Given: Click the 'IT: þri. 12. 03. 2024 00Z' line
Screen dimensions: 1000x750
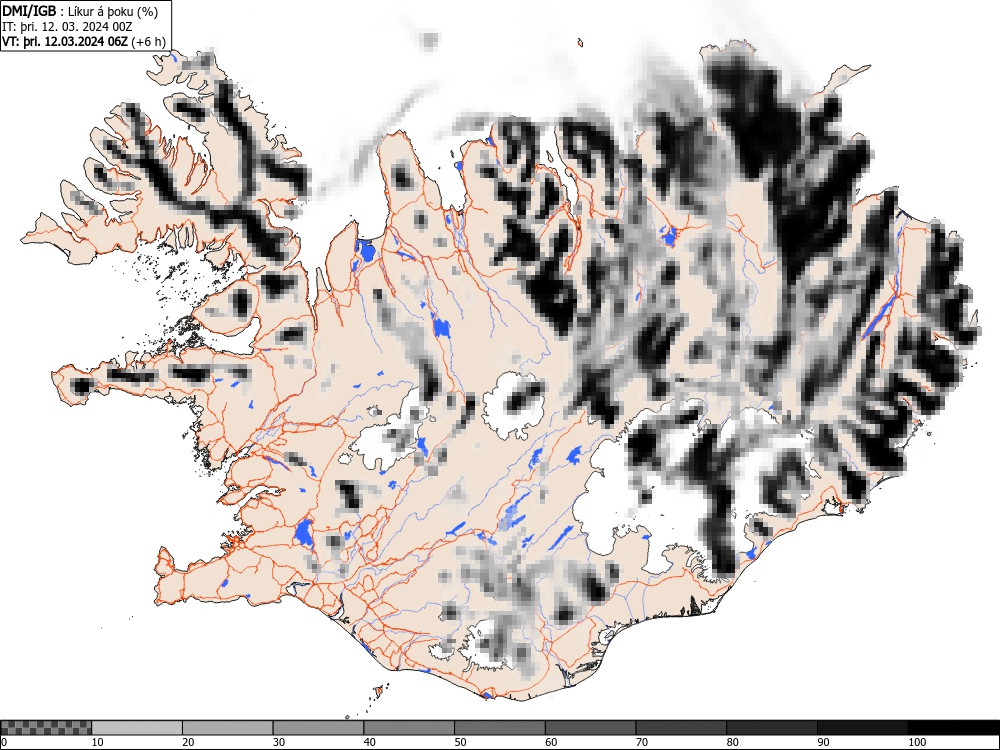Looking at the screenshot, I should tap(67, 26).
